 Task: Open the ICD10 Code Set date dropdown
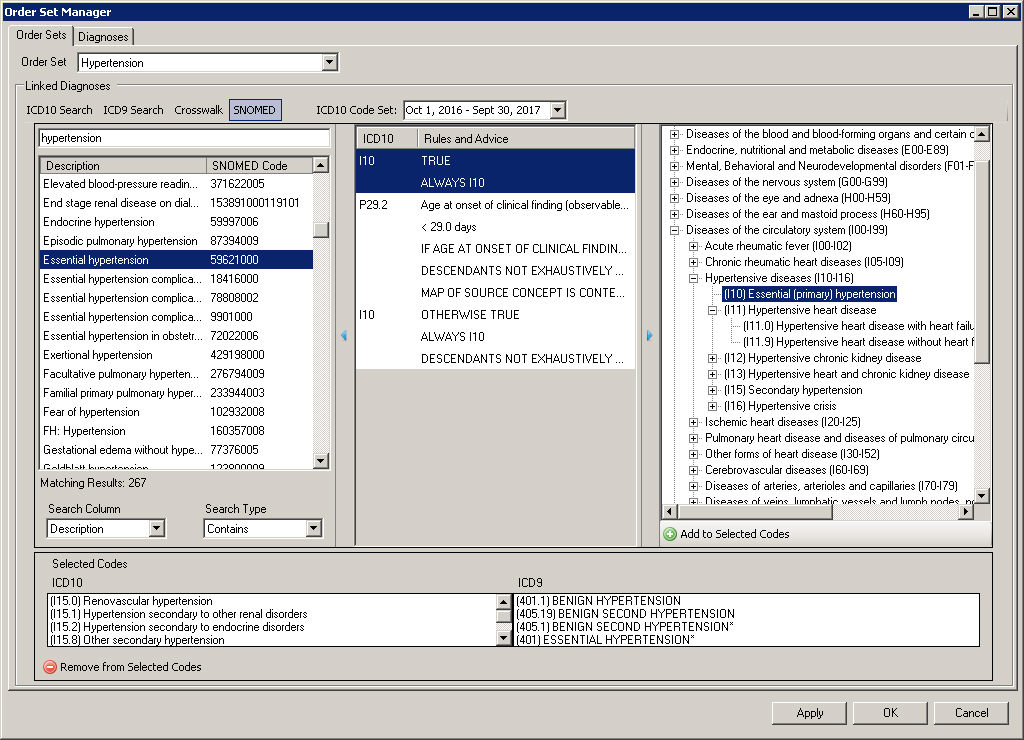pyautogui.click(x=558, y=110)
